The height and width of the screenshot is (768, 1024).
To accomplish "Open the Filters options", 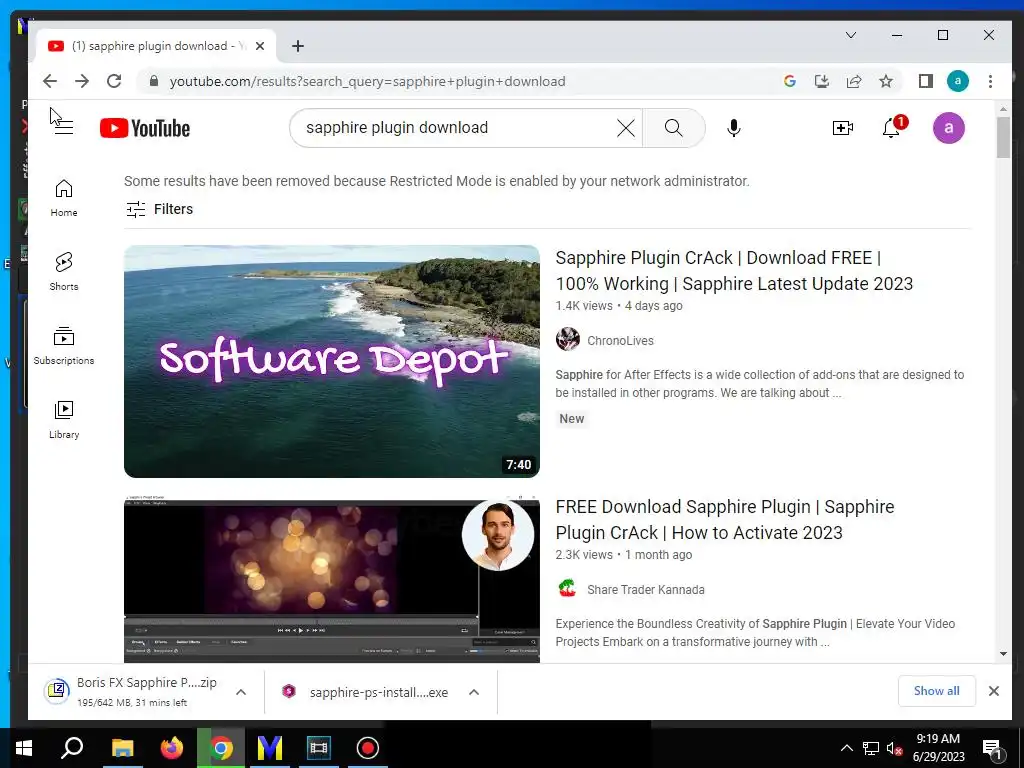I will pos(159,209).
